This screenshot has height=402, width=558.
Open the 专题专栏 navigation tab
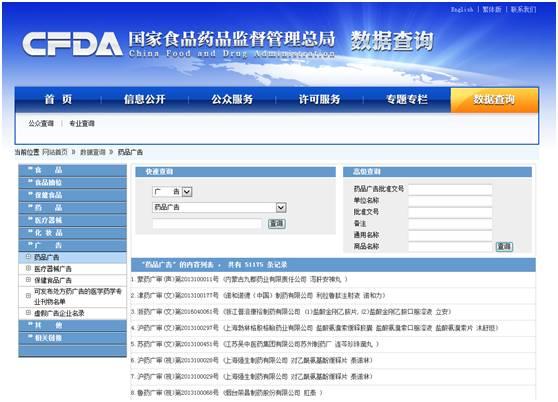coord(407,99)
